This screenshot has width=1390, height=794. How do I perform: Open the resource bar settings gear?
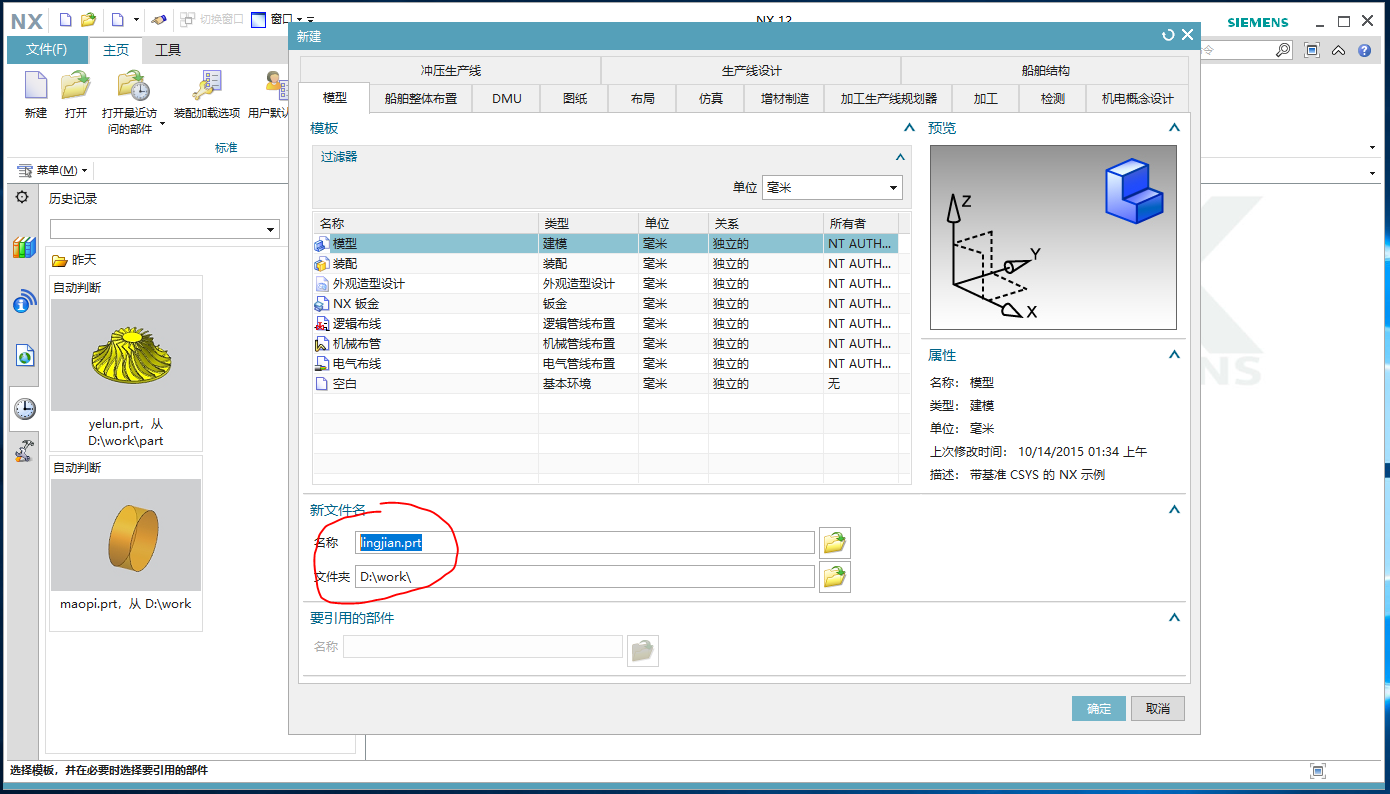(x=22, y=197)
